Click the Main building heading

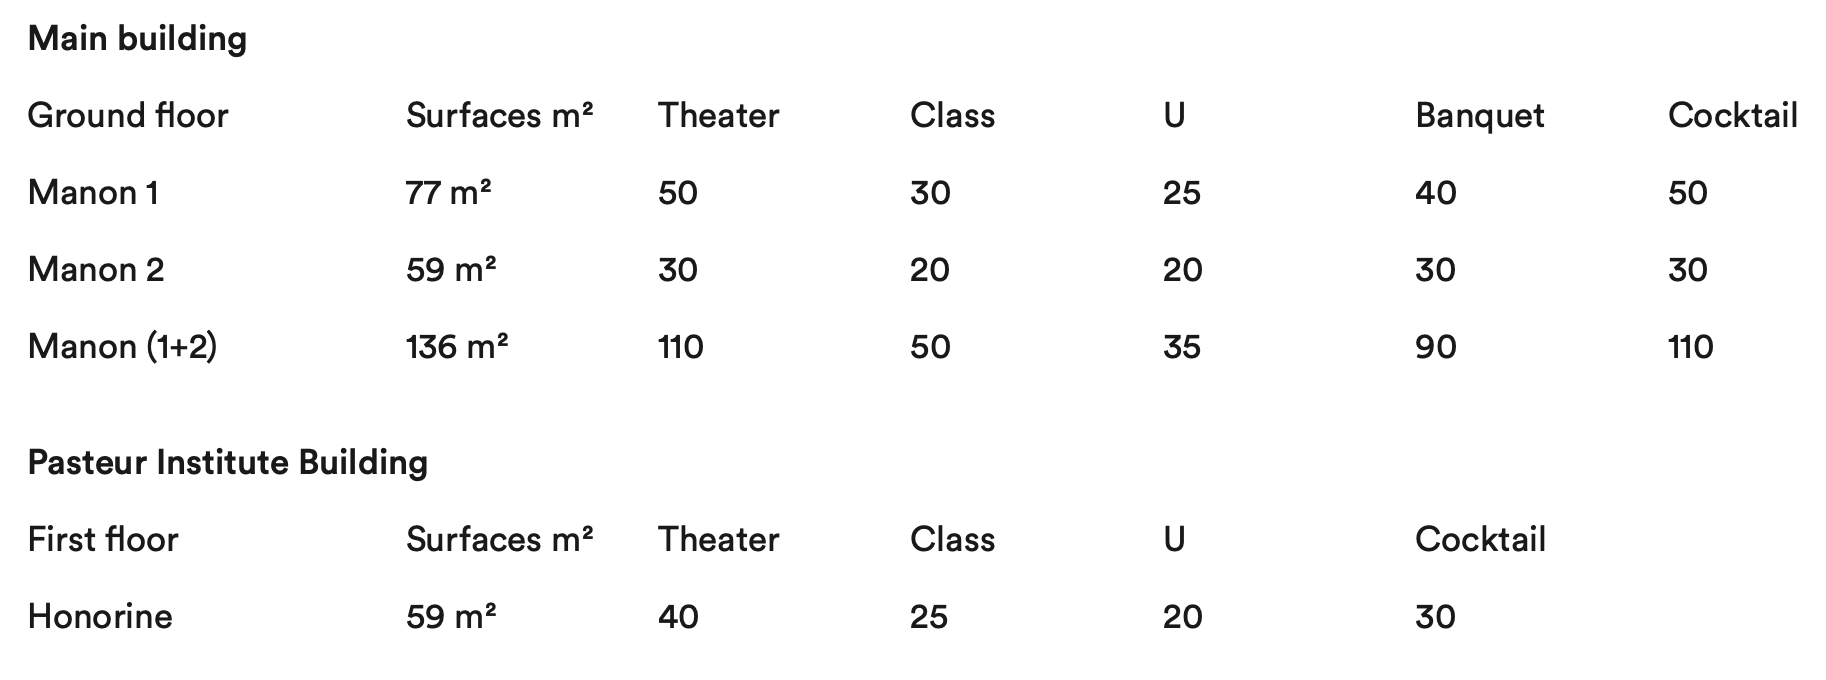coord(137,39)
